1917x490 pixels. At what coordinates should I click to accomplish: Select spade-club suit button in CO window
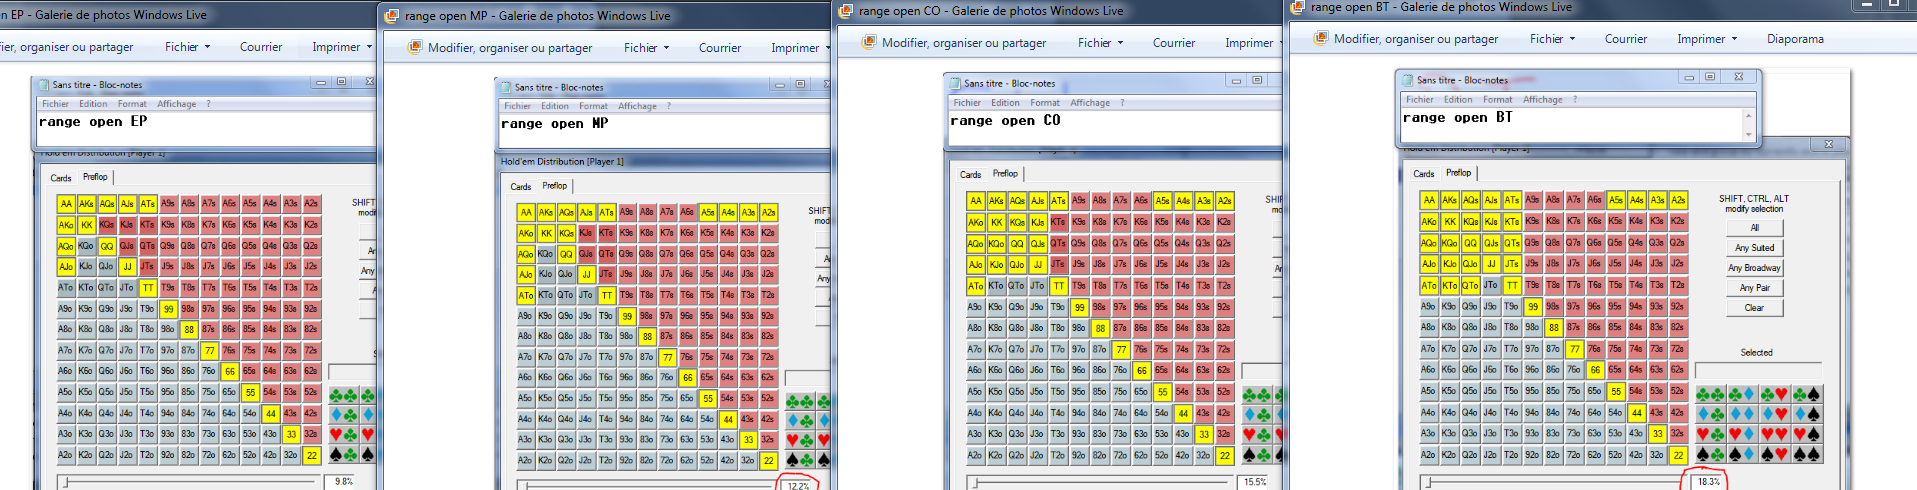[x=1257, y=455]
